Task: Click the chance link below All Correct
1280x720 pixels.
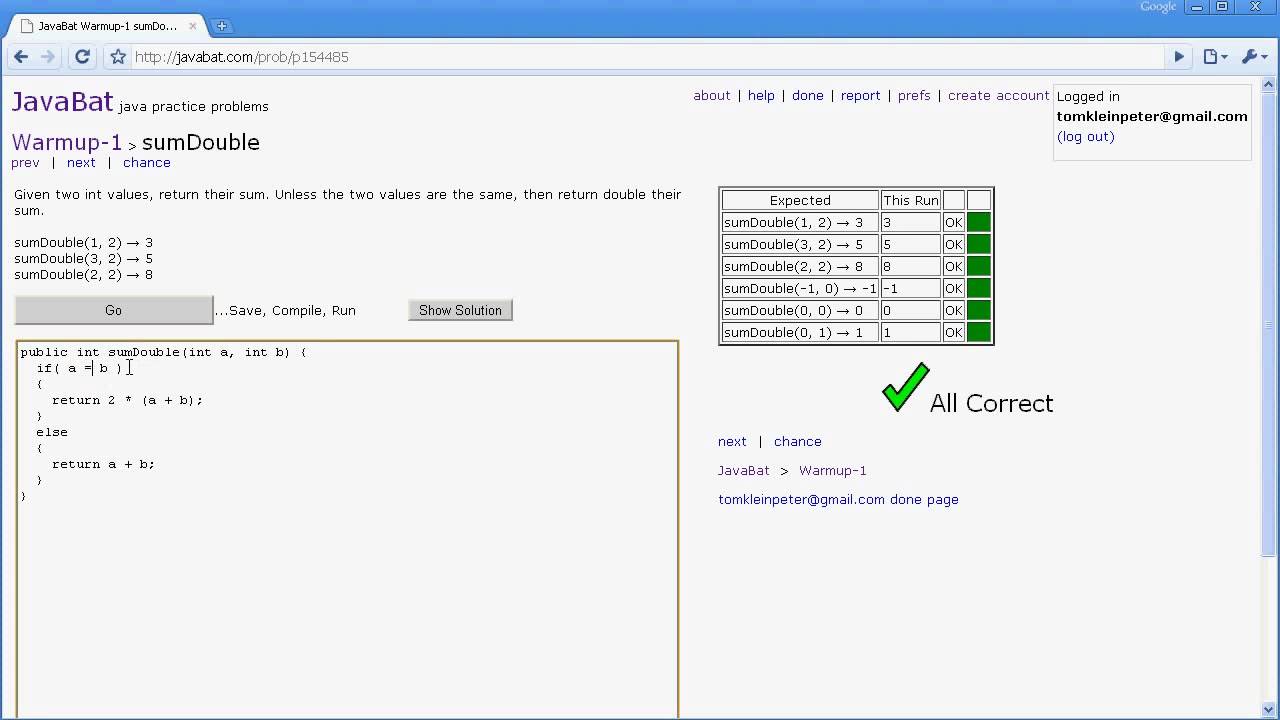Action: click(x=797, y=442)
